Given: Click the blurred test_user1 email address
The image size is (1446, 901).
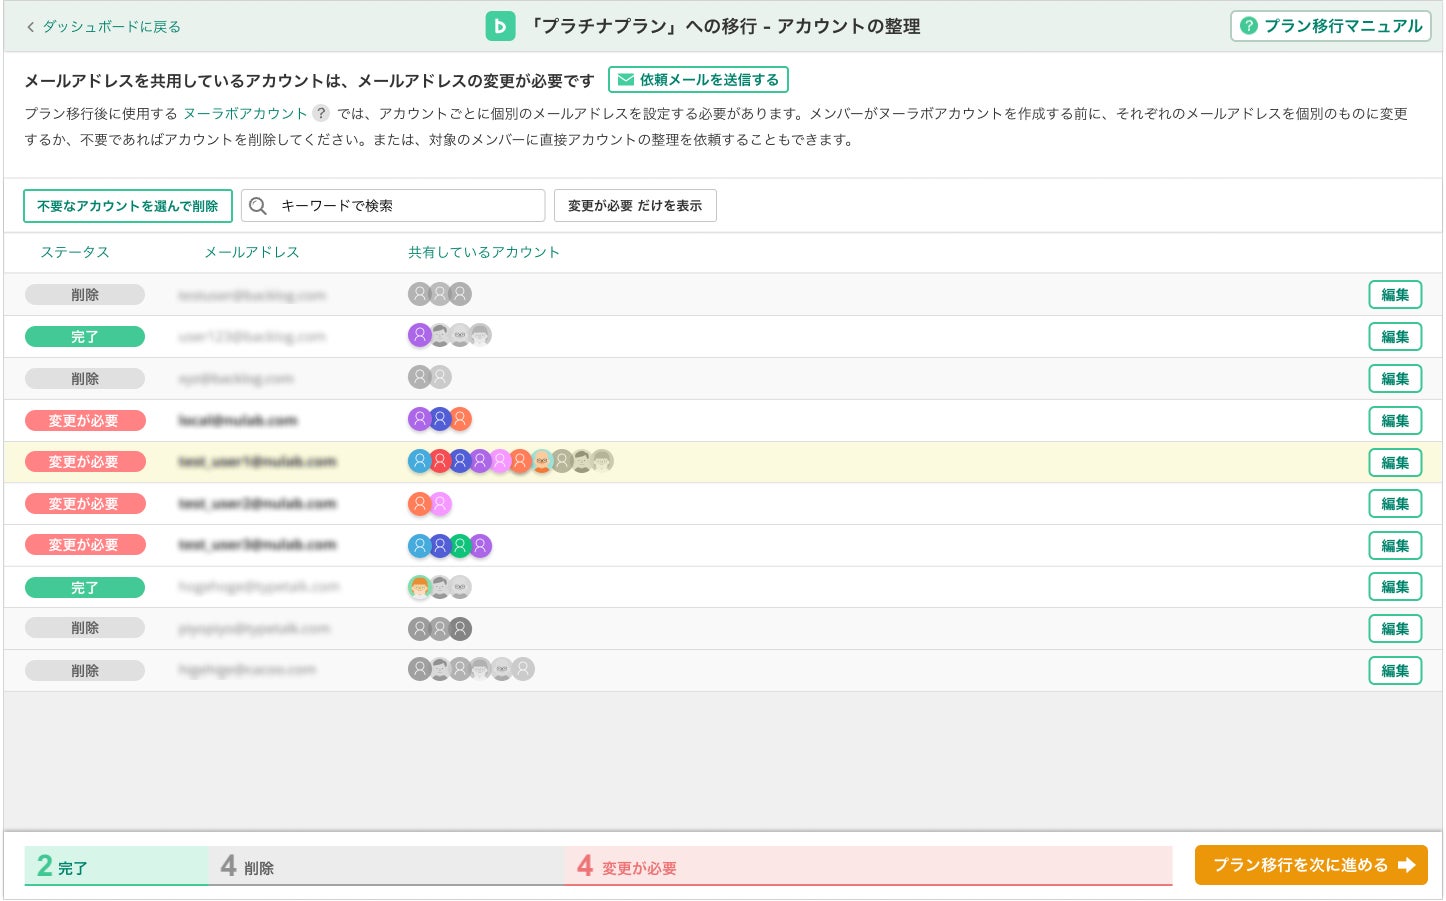Looking at the screenshot, I should point(257,462).
